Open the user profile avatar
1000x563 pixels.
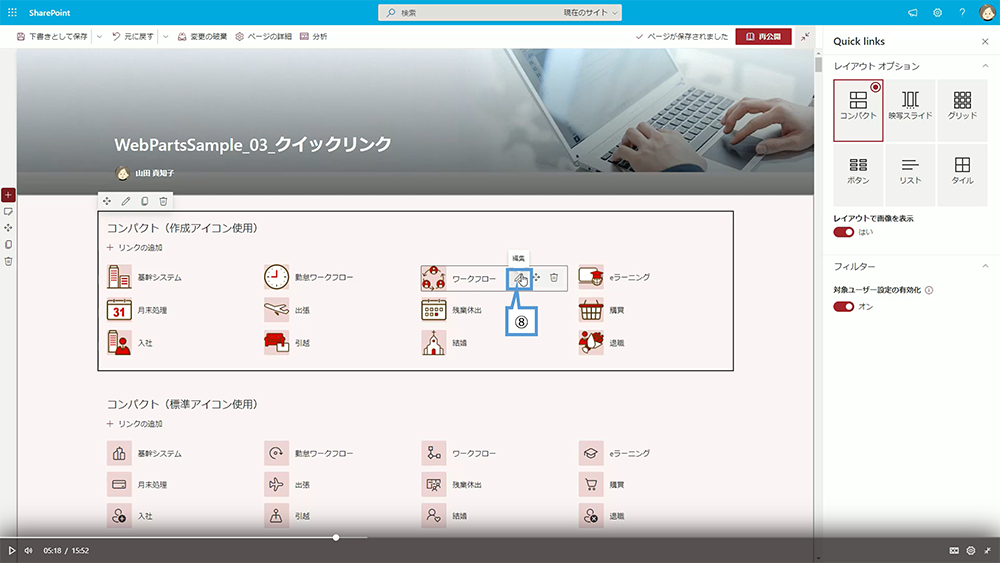[987, 12]
